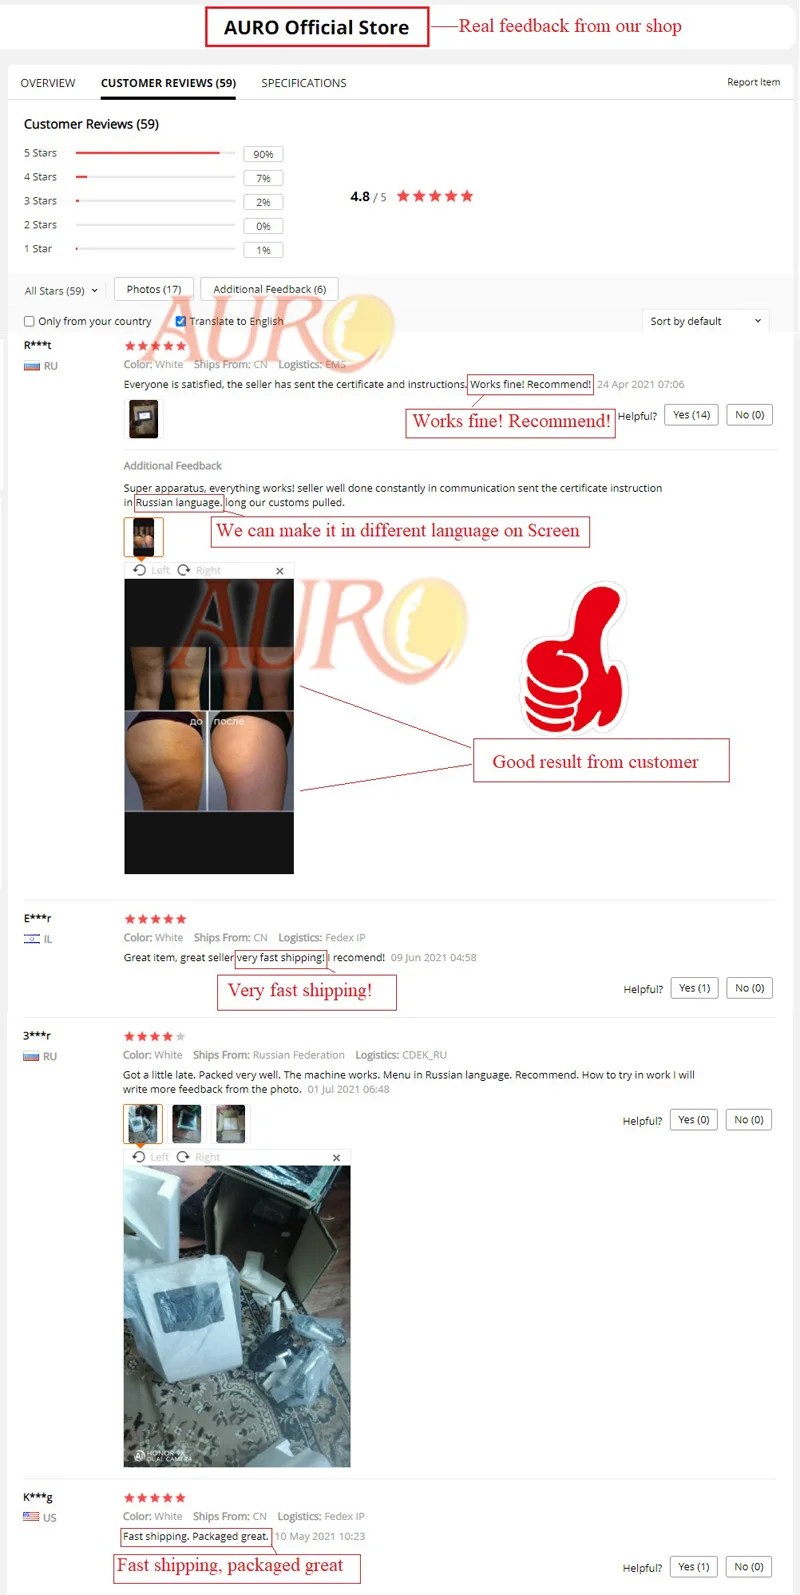
Task: Enable Only from your country checkbox
Action: pyautogui.click(x=29, y=321)
